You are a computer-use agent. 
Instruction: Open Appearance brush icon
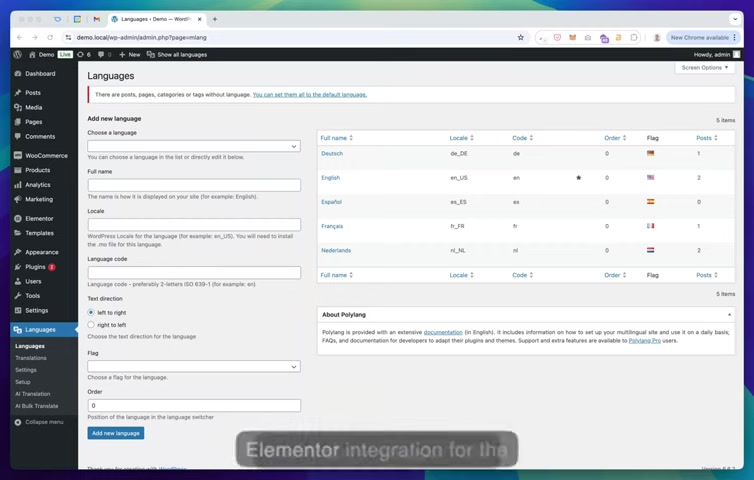click(x=18, y=252)
